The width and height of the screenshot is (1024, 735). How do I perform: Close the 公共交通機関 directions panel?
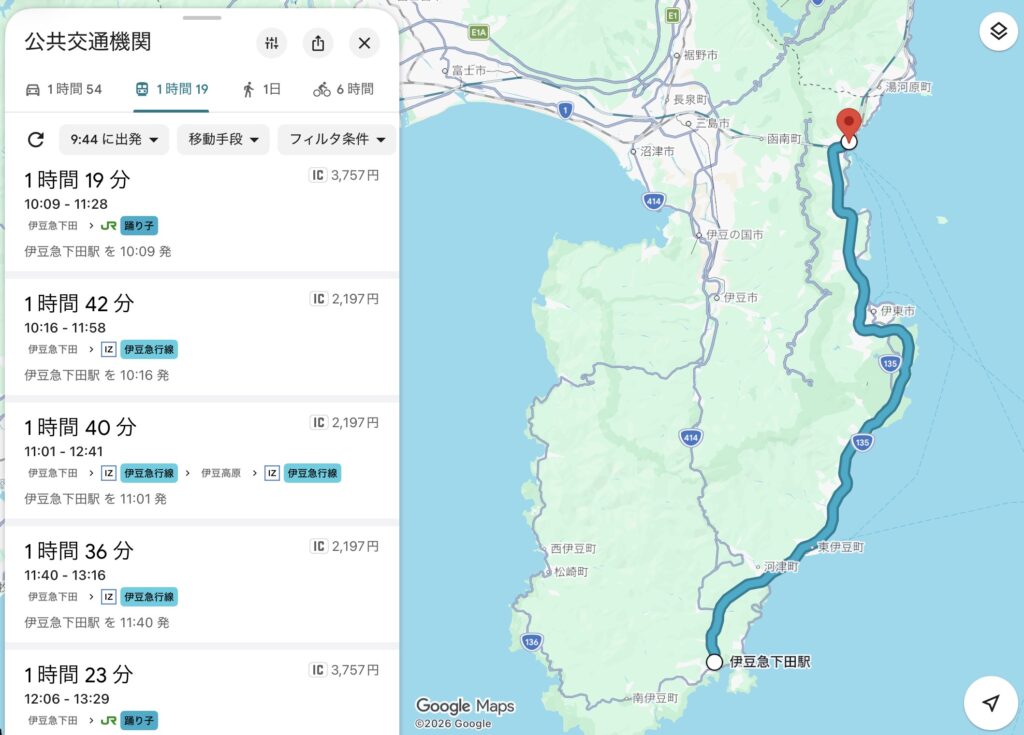click(364, 43)
